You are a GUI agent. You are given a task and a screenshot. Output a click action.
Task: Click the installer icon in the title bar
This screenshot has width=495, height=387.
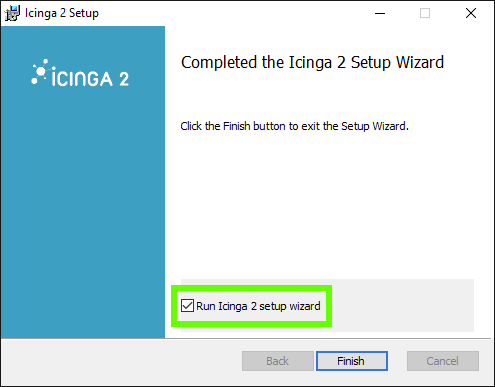click(12, 13)
